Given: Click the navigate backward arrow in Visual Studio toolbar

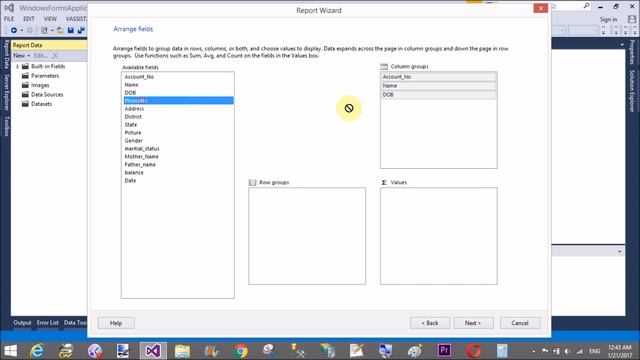Looking at the screenshot, I should click(13, 30).
